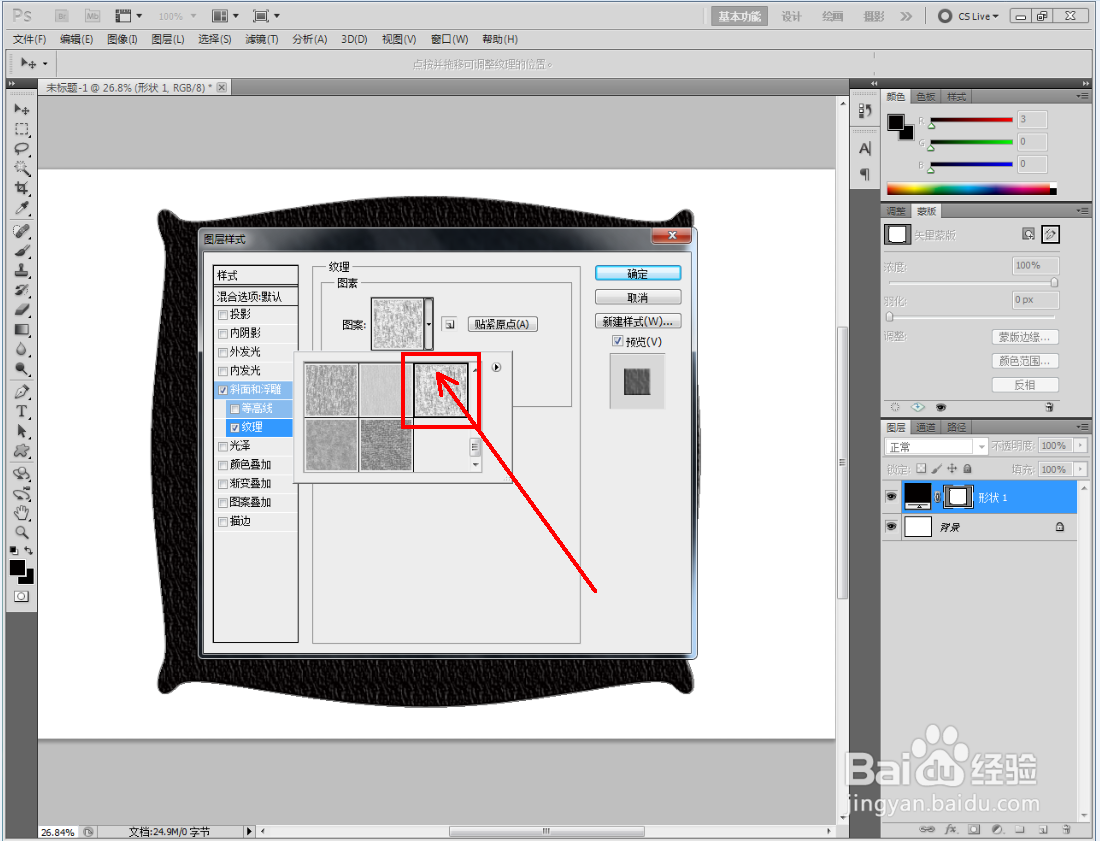Hide the 形状 1 layer visibility eye
This screenshot has width=1100, height=841.
[x=891, y=497]
